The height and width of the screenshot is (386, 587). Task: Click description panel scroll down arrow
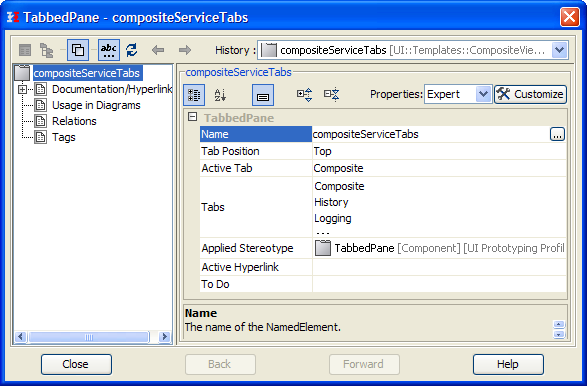tap(559, 334)
